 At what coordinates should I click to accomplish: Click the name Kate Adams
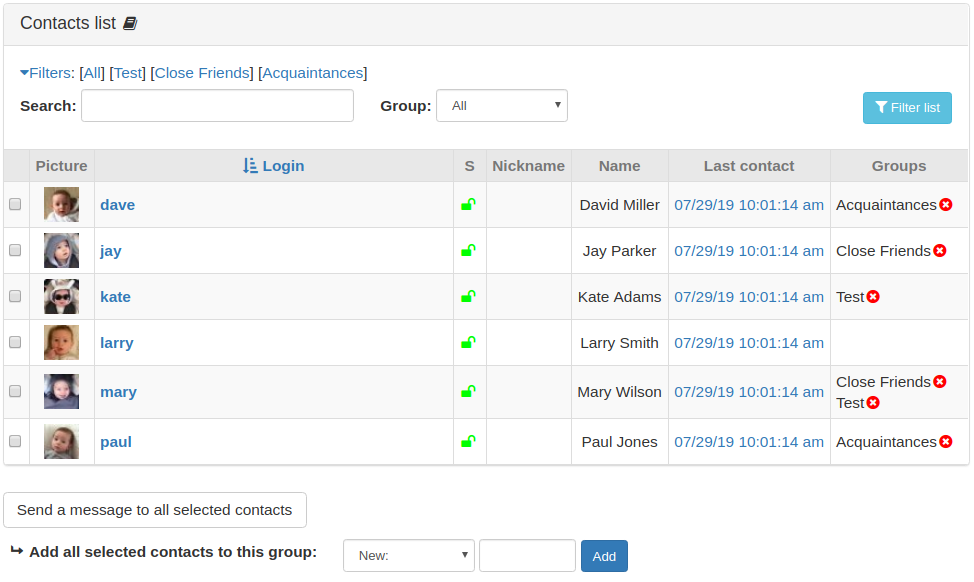point(619,296)
